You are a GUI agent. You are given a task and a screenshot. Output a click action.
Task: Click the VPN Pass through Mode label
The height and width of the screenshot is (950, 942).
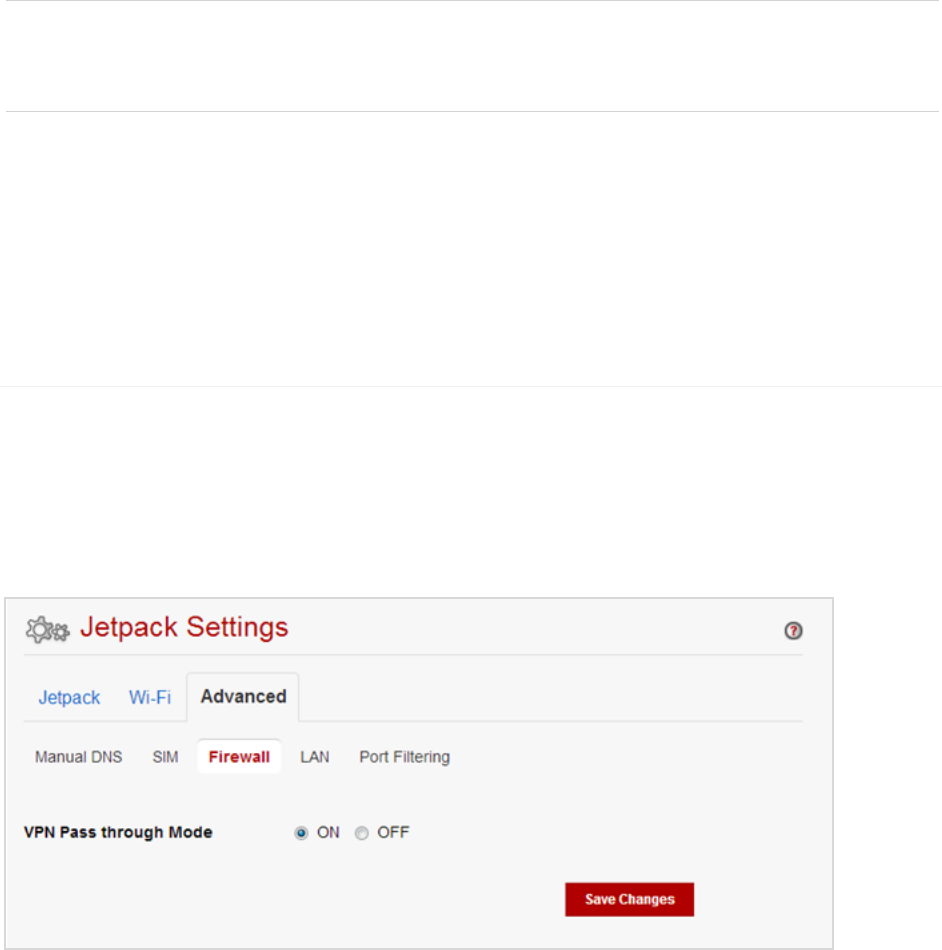(x=118, y=832)
